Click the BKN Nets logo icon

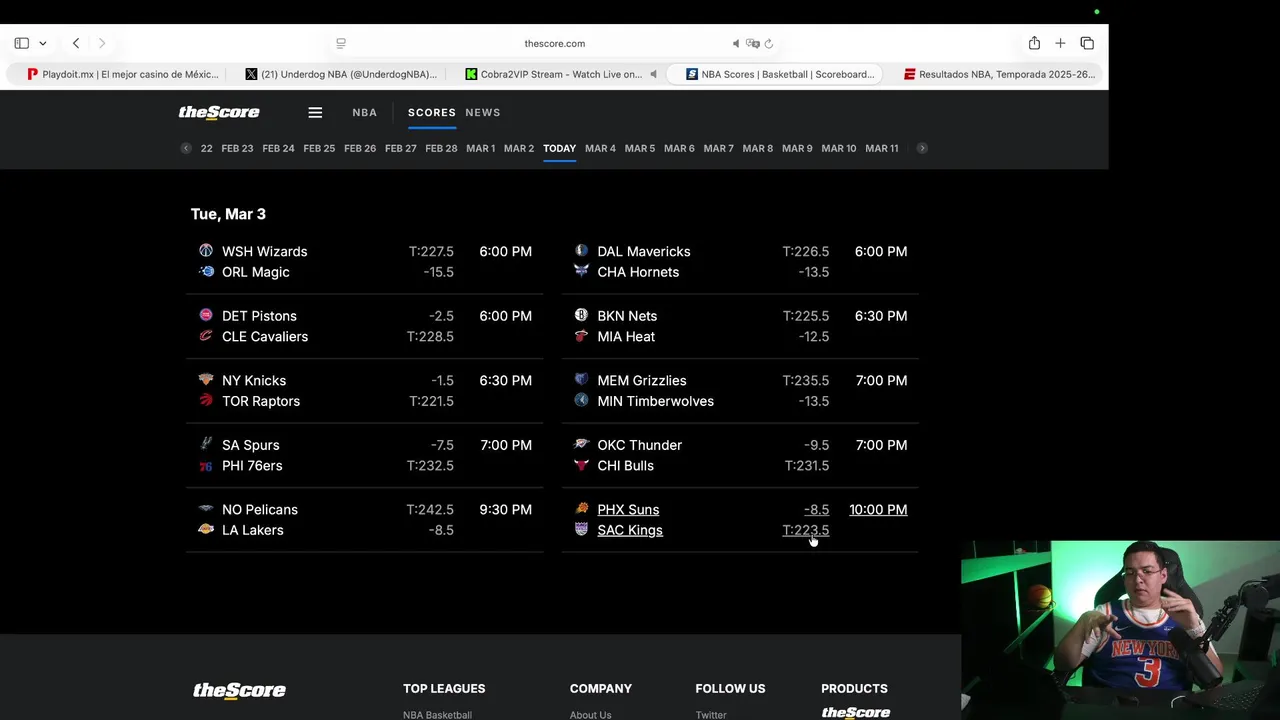coord(582,315)
